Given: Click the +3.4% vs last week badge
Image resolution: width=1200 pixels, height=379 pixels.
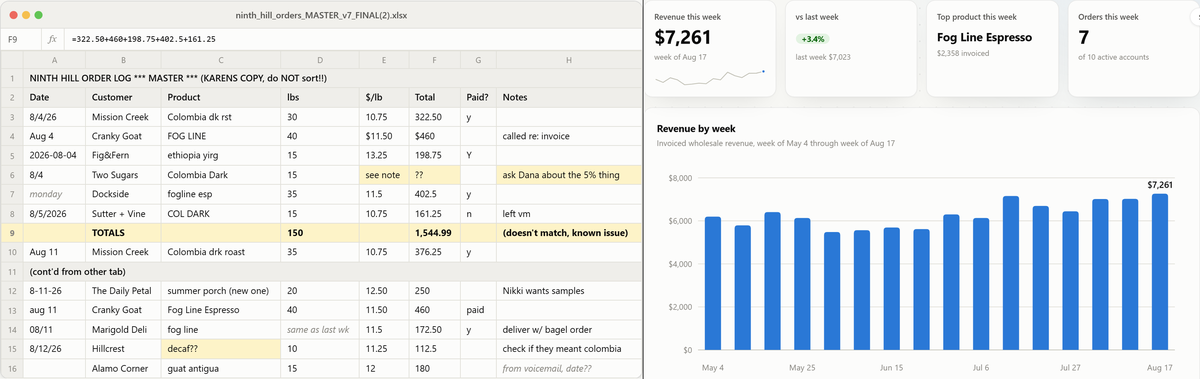Looking at the screenshot, I should click(812, 38).
